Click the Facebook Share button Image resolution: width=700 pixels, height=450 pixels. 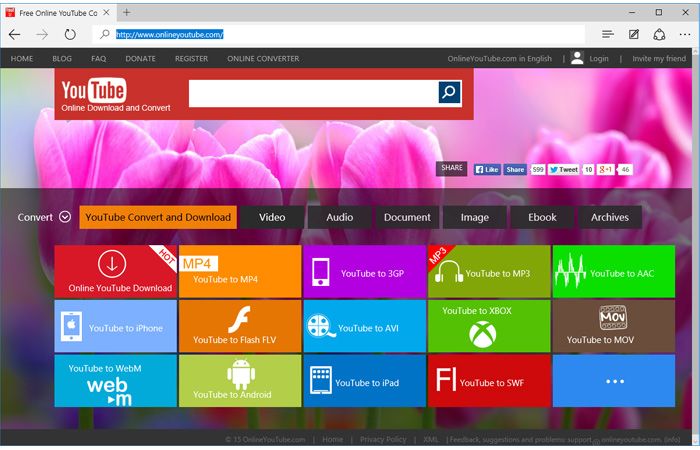pyautogui.click(x=515, y=170)
